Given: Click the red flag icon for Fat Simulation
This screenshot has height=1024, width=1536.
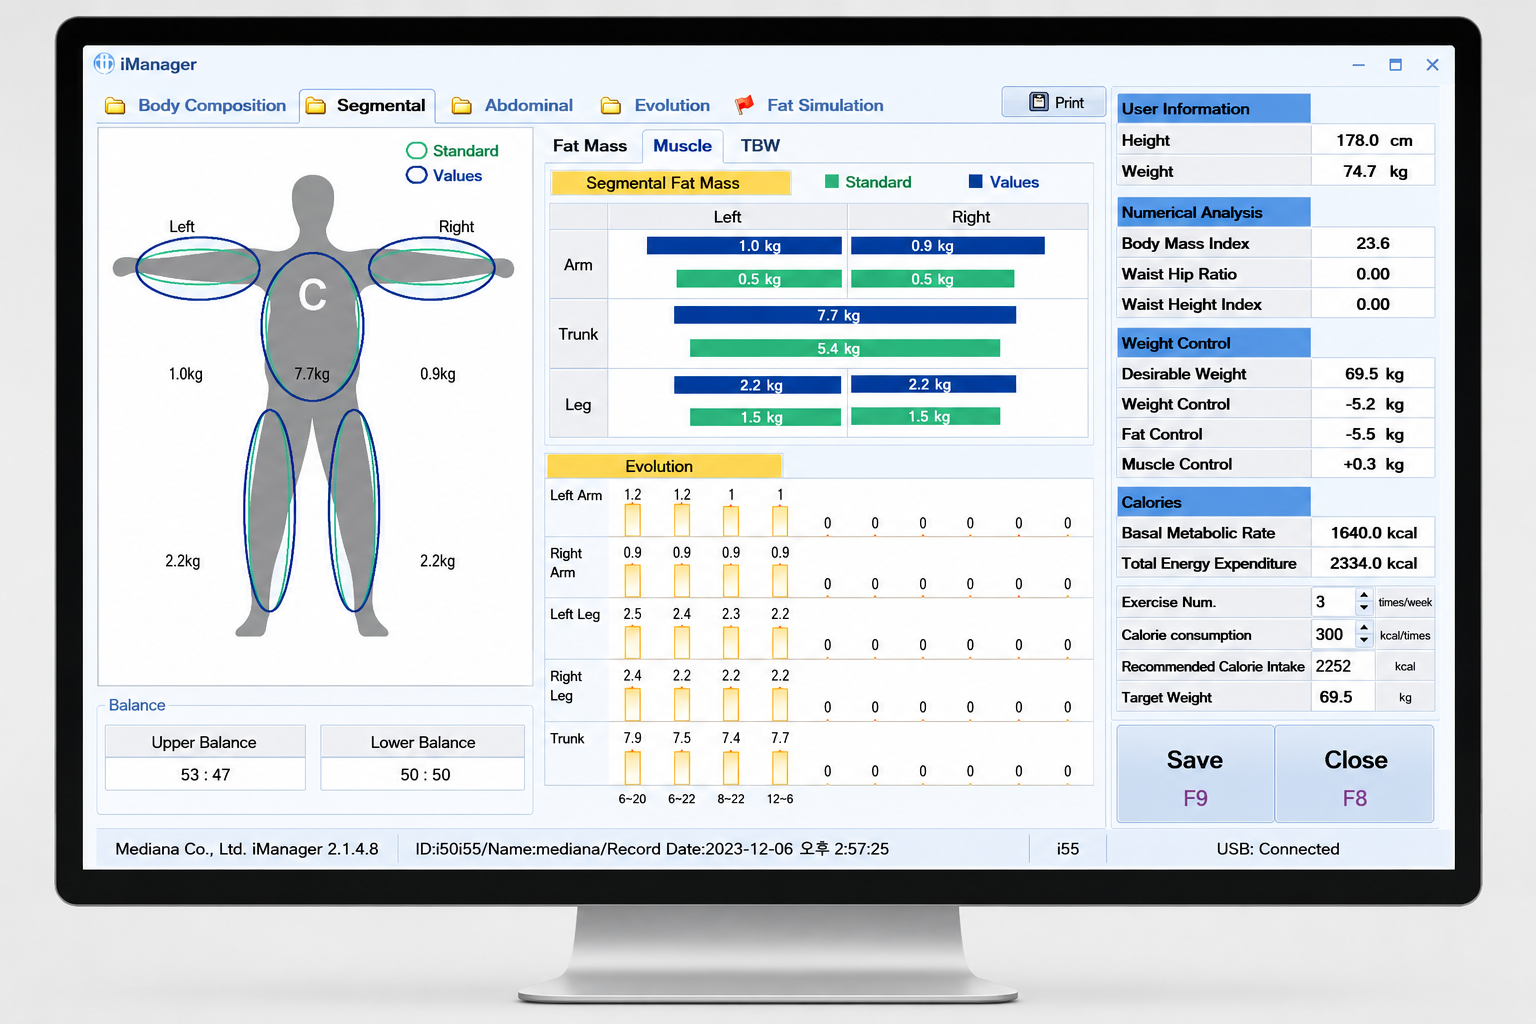Looking at the screenshot, I should click(745, 105).
